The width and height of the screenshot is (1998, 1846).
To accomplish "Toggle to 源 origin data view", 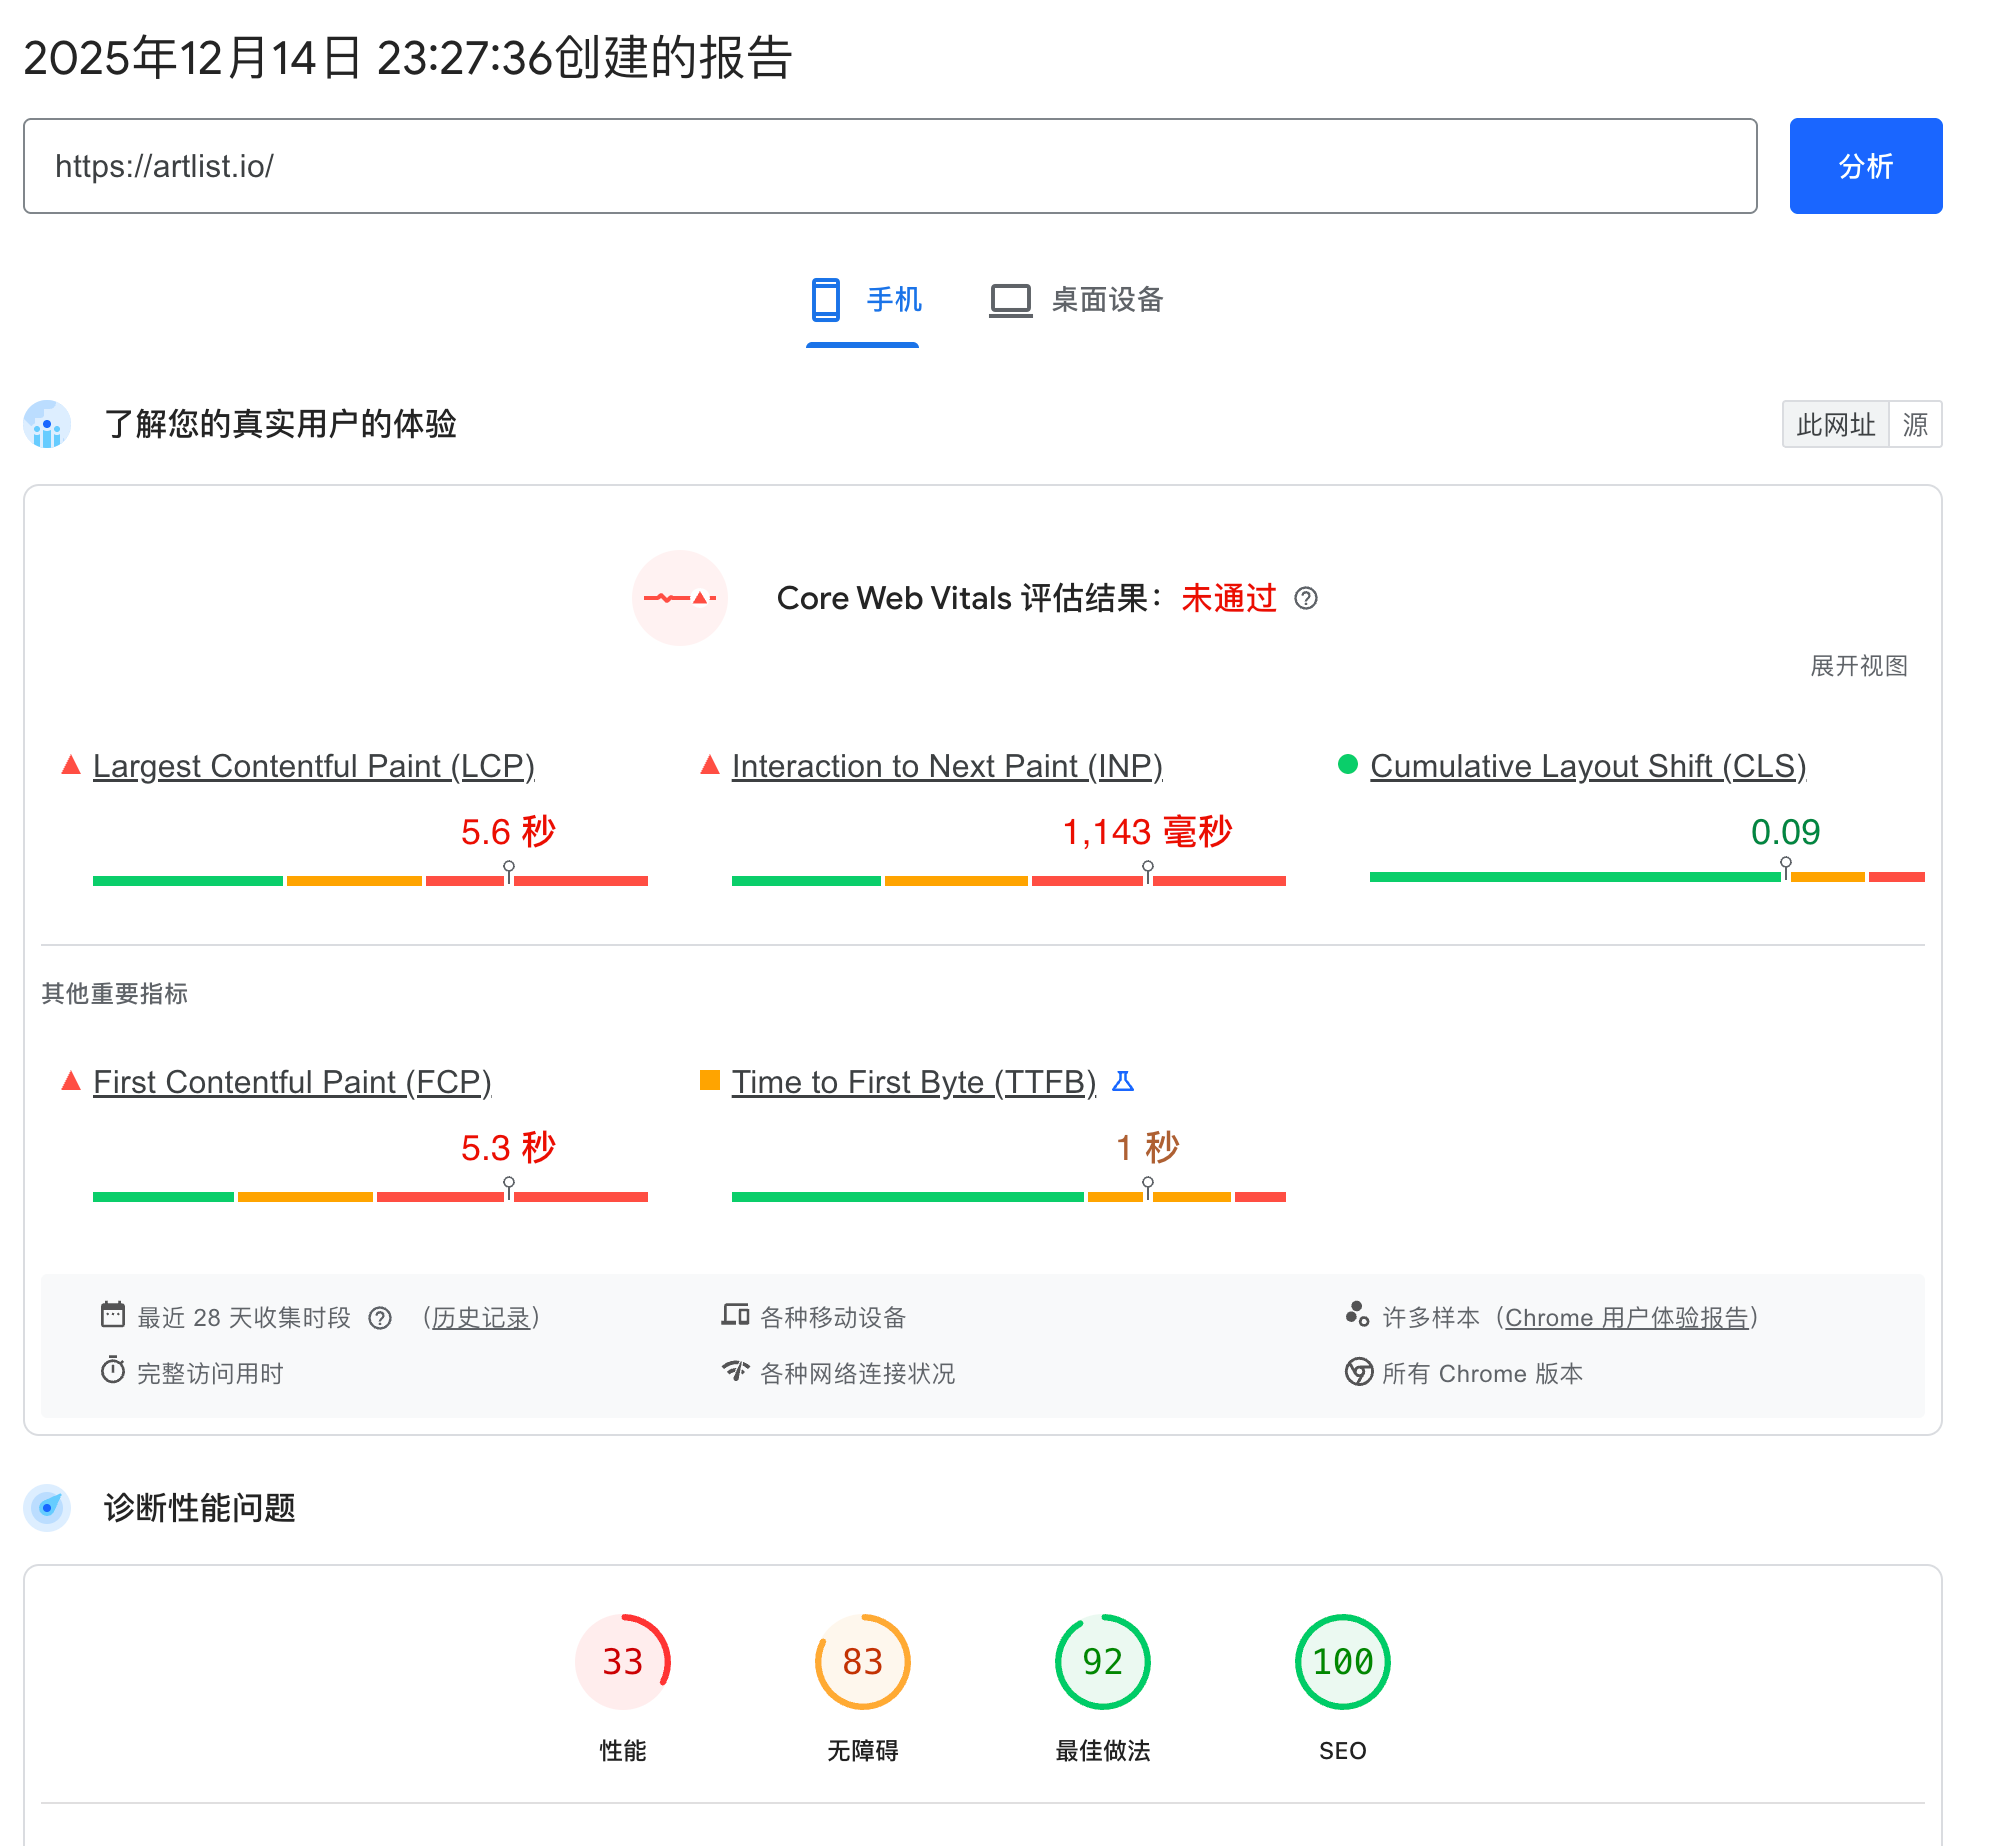I will pyautogui.click(x=1915, y=425).
